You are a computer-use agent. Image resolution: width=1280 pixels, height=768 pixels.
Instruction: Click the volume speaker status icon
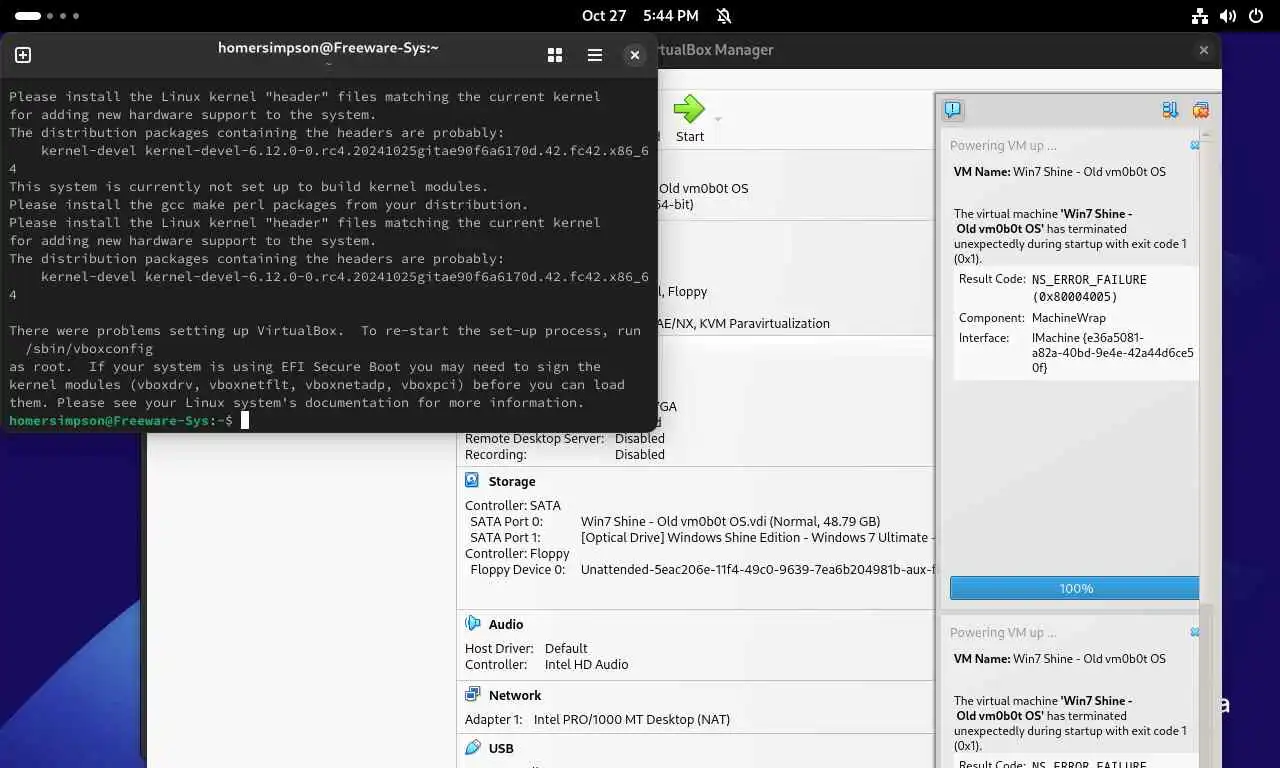[1228, 16]
